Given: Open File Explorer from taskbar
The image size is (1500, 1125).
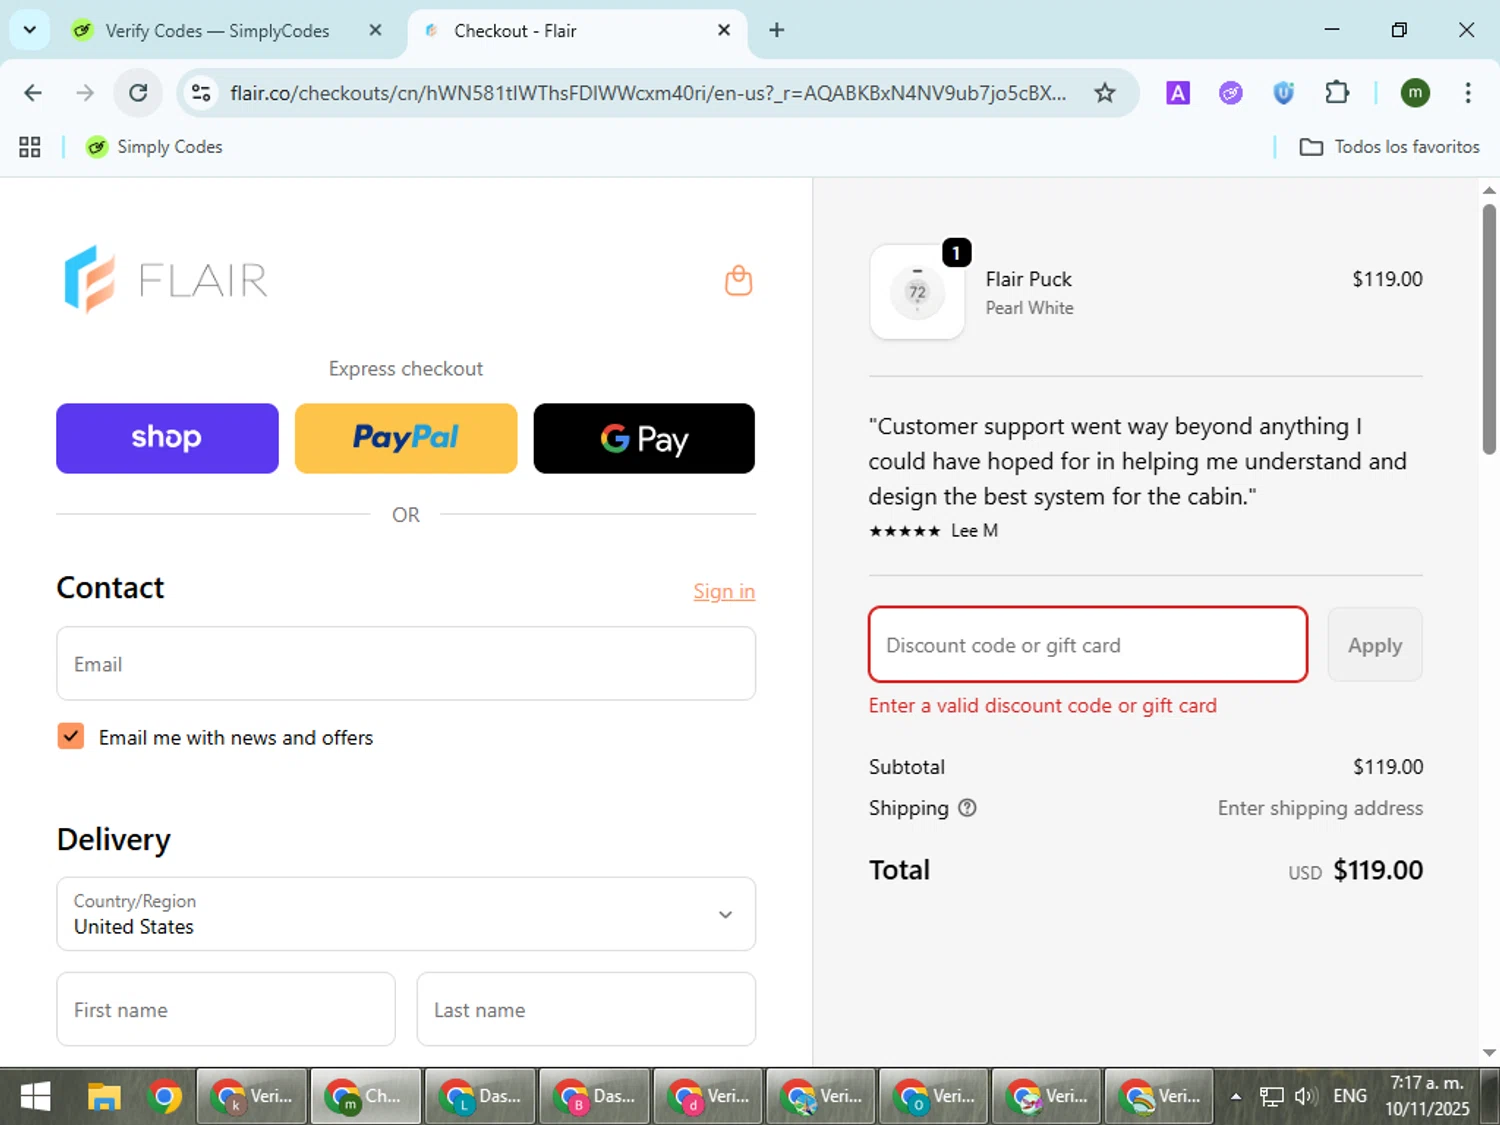Looking at the screenshot, I should click(x=103, y=1097).
